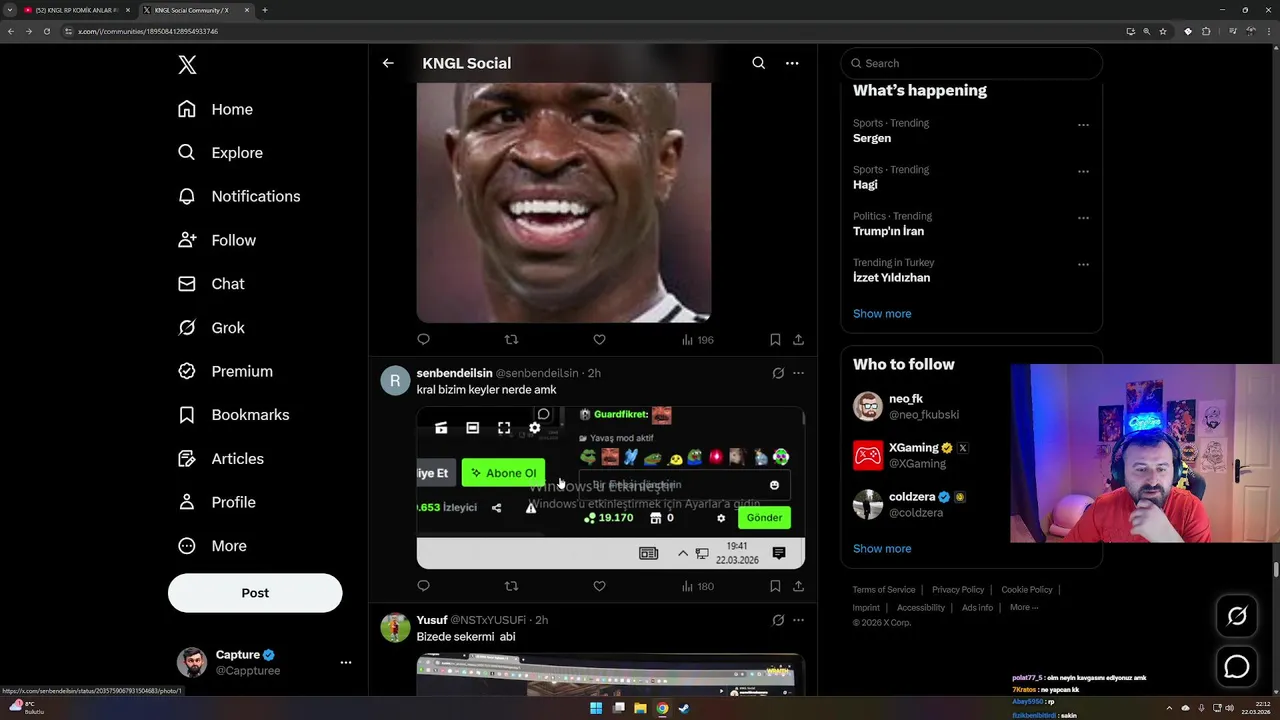The height and width of the screenshot is (720, 1280).
Task: Open the Terms of Service link
Action: [883, 590]
